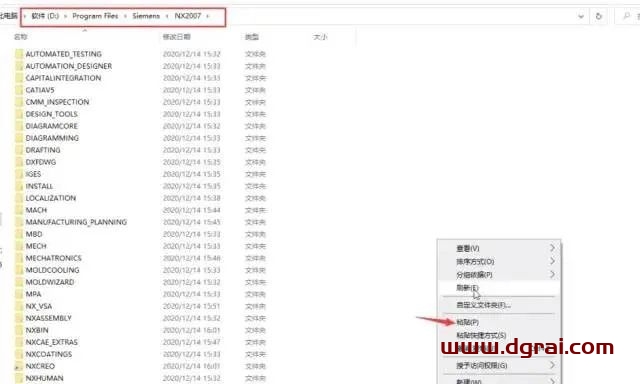640x384 pixels.
Task: Choose 粘贴快捷方式(S) from context menu
Action: tap(500, 335)
